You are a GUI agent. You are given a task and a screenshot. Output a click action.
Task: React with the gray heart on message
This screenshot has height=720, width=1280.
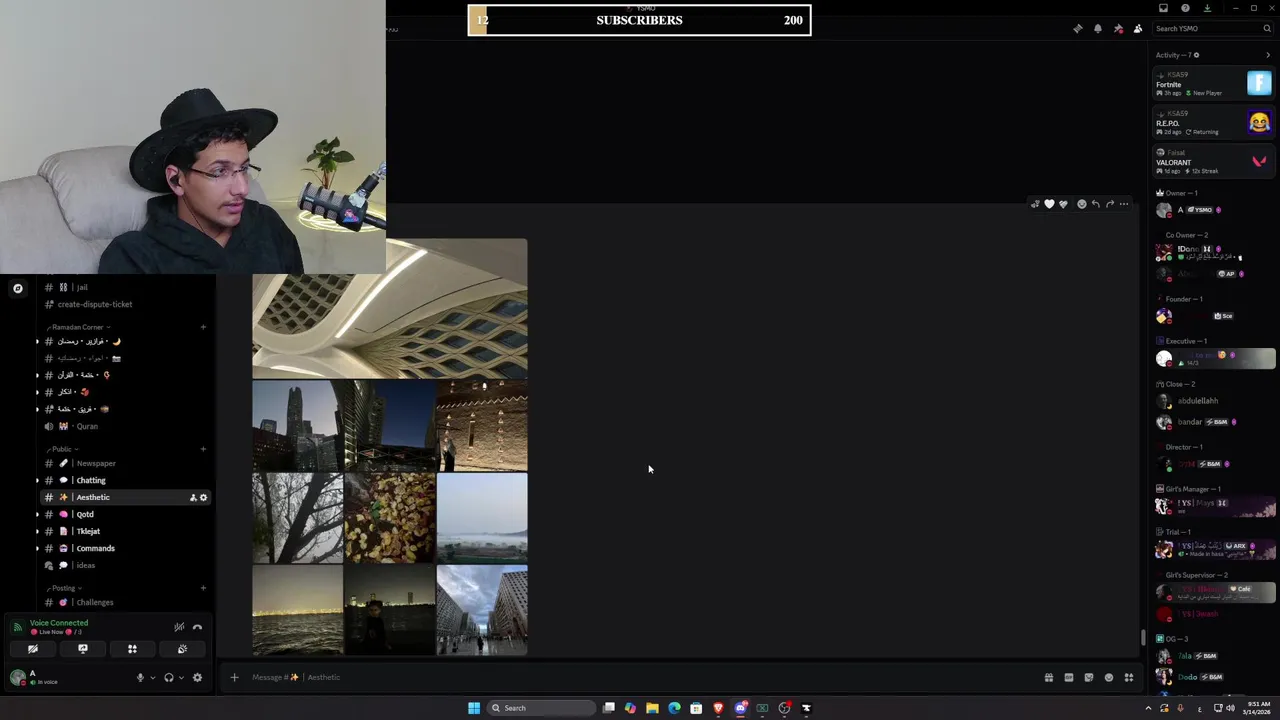coord(1063,204)
